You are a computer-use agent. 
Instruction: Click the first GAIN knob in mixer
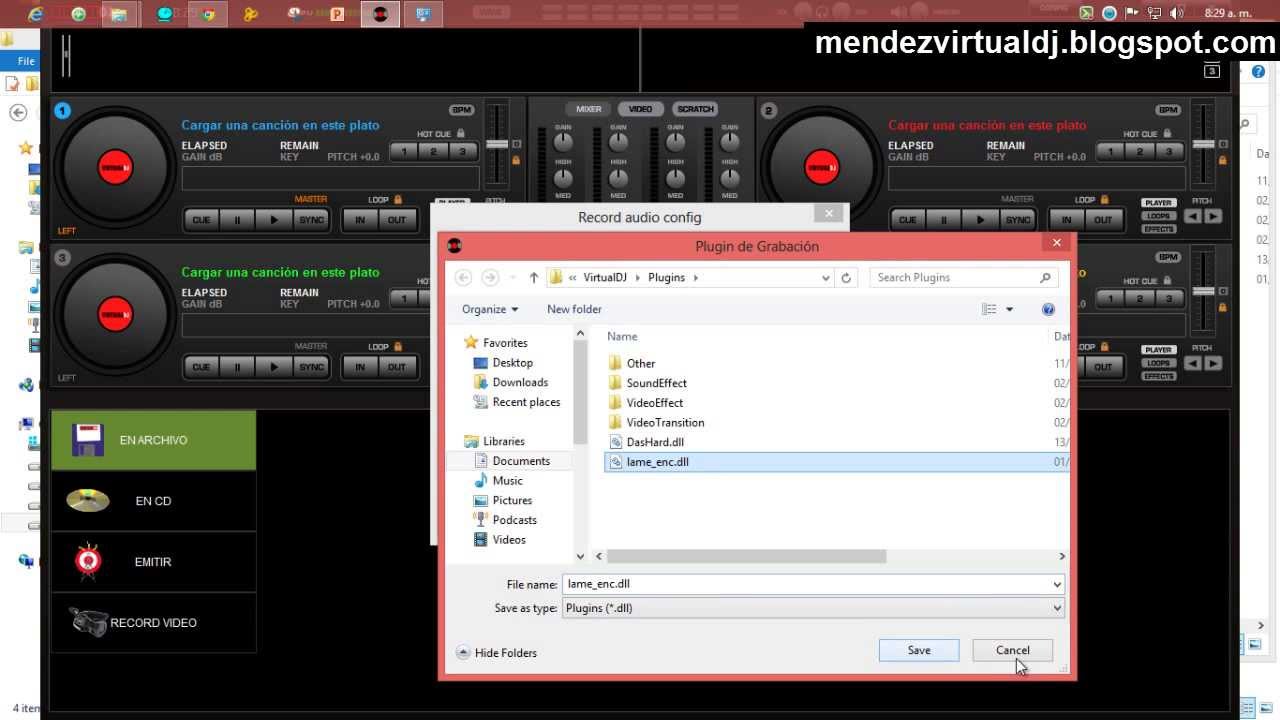click(x=563, y=143)
